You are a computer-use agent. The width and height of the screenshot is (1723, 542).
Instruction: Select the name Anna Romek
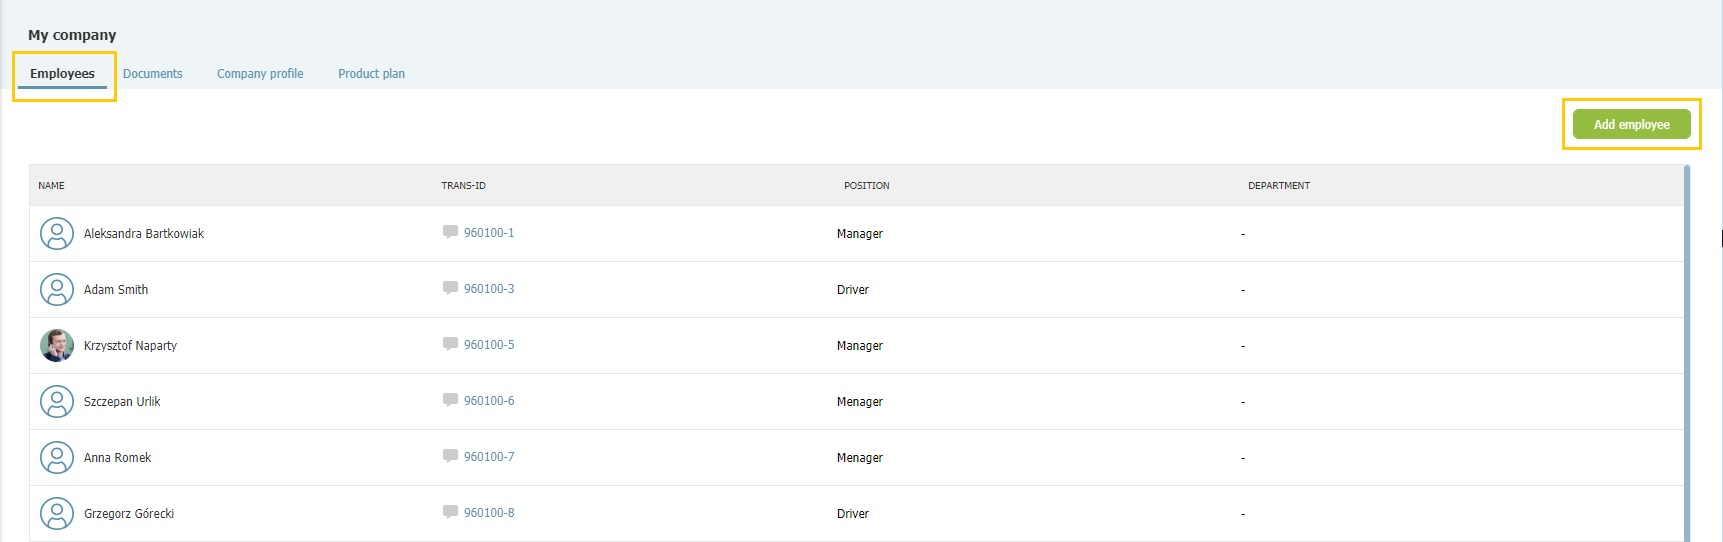click(x=117, y=458)
